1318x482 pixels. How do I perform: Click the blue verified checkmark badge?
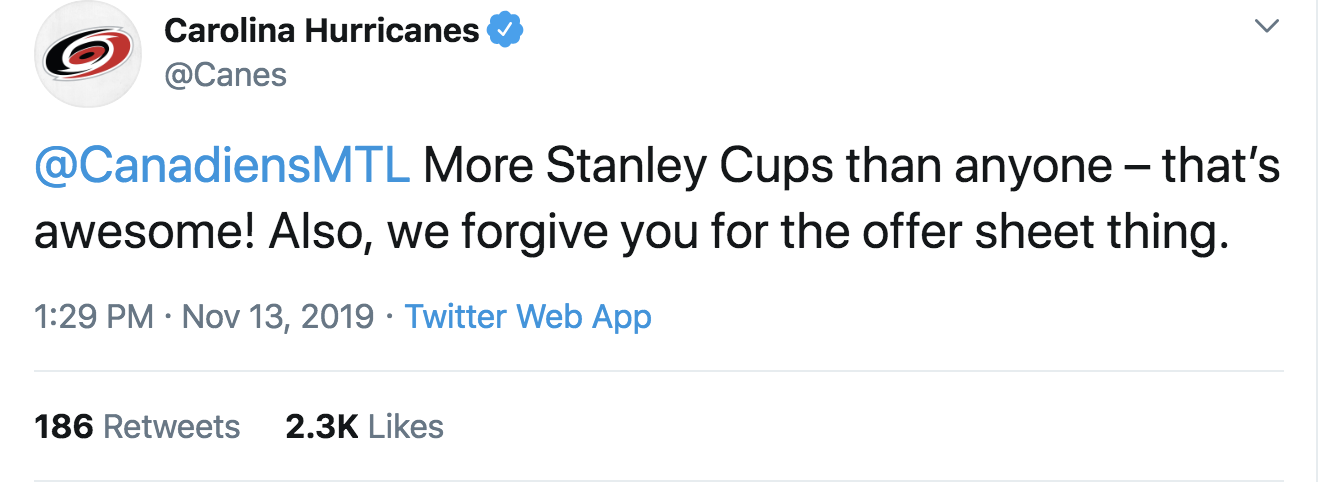pyautogui.click(x=505, y=31)
